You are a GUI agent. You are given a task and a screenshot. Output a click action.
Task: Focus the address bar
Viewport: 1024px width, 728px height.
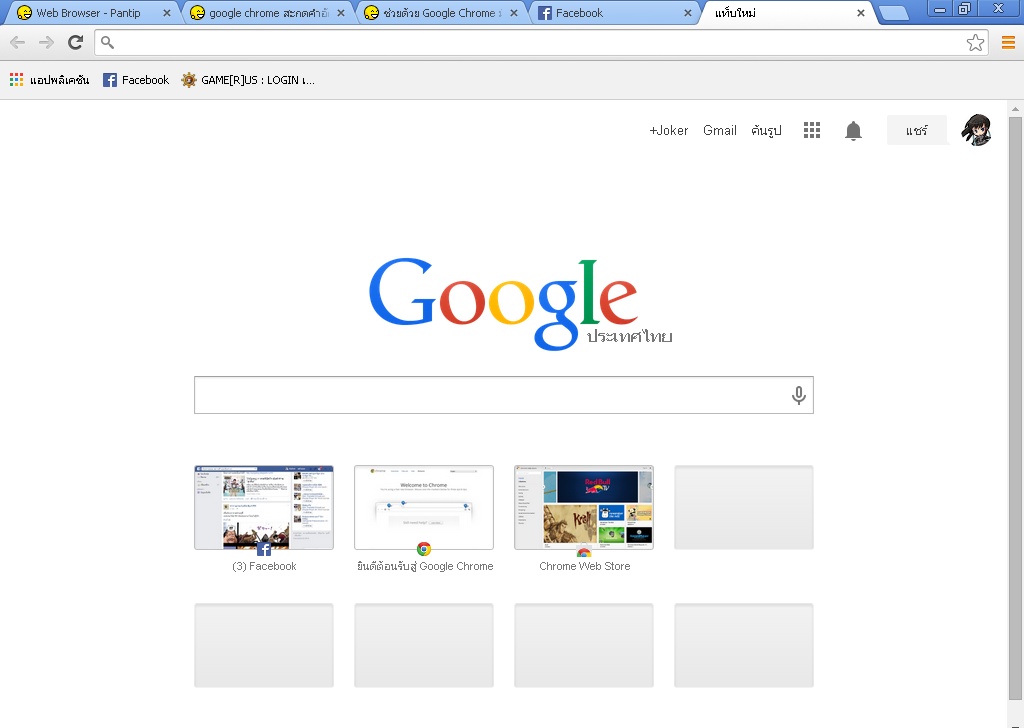click(x=539, y=43)
